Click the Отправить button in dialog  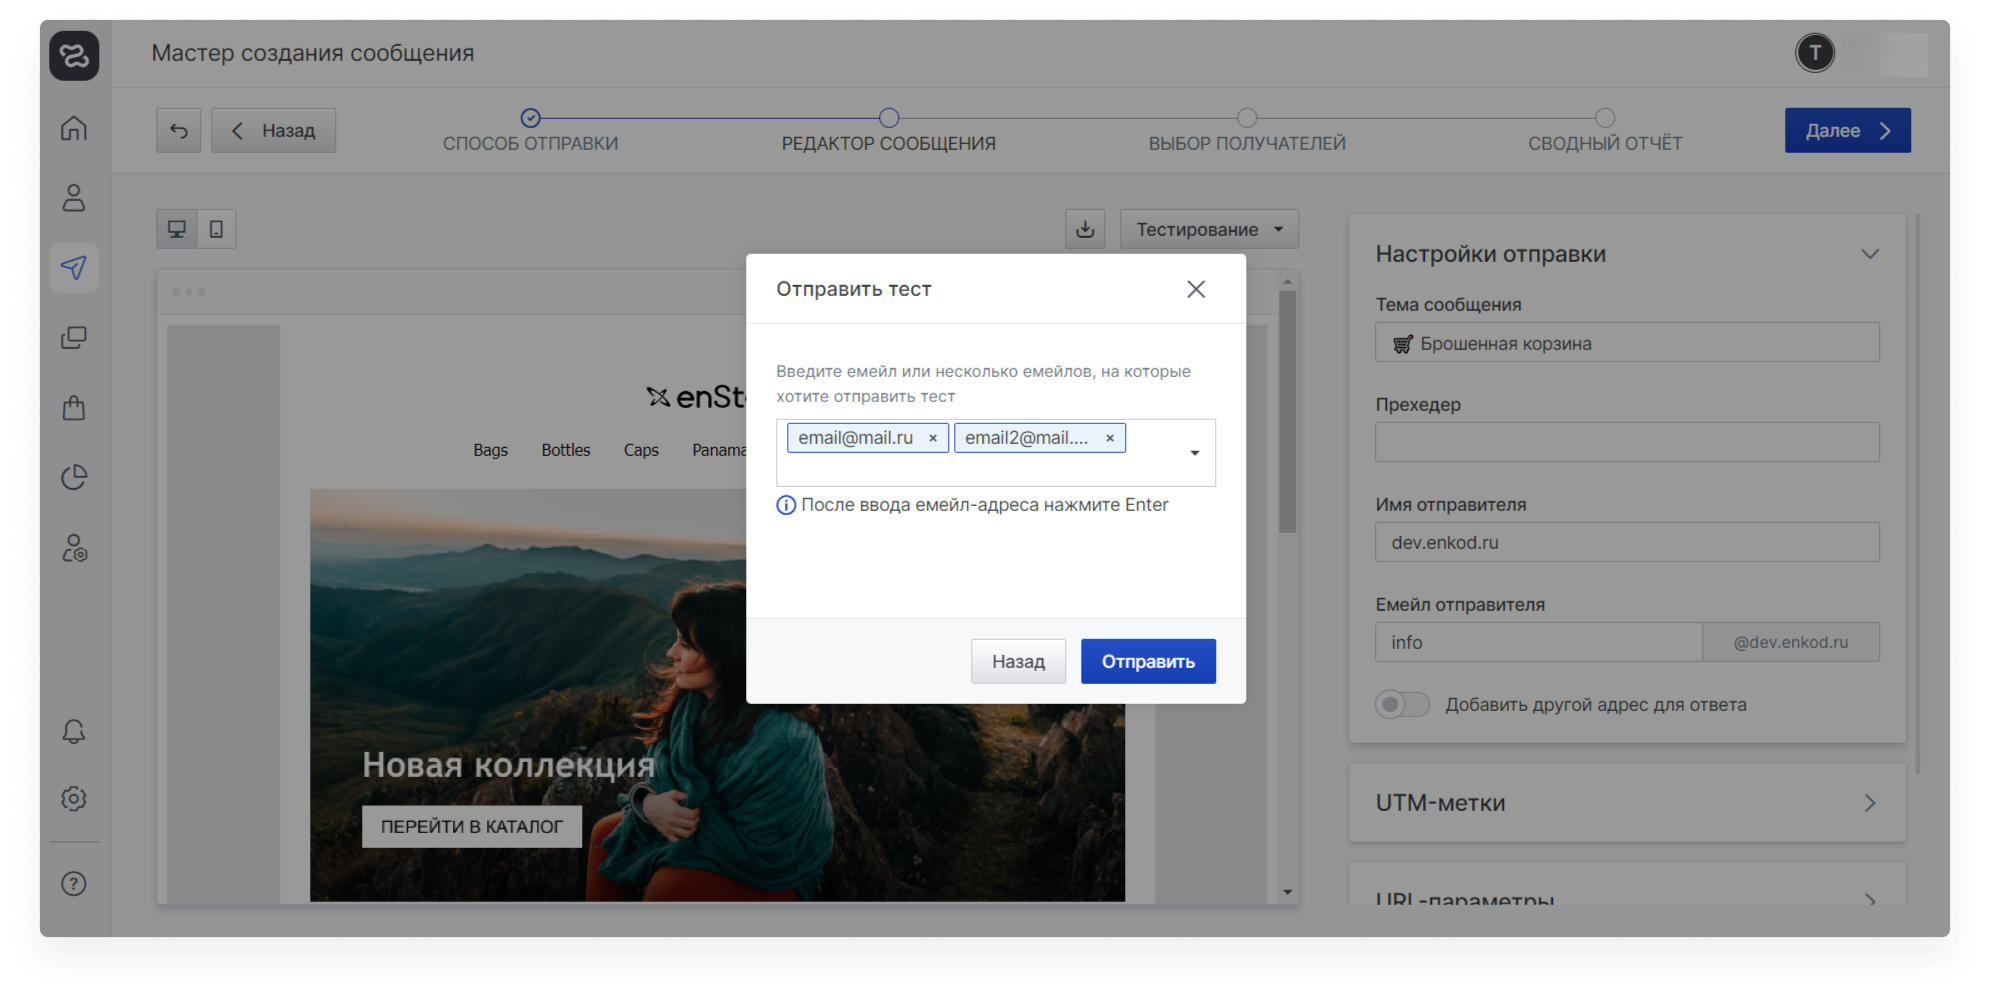(1147, 661)
